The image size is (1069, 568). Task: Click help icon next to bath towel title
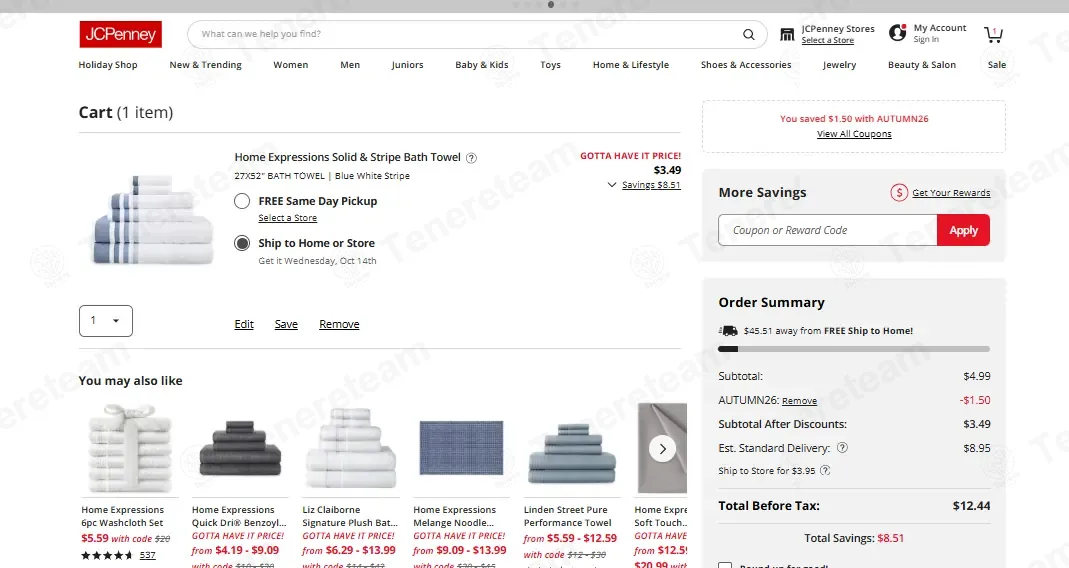pos(471,158)
